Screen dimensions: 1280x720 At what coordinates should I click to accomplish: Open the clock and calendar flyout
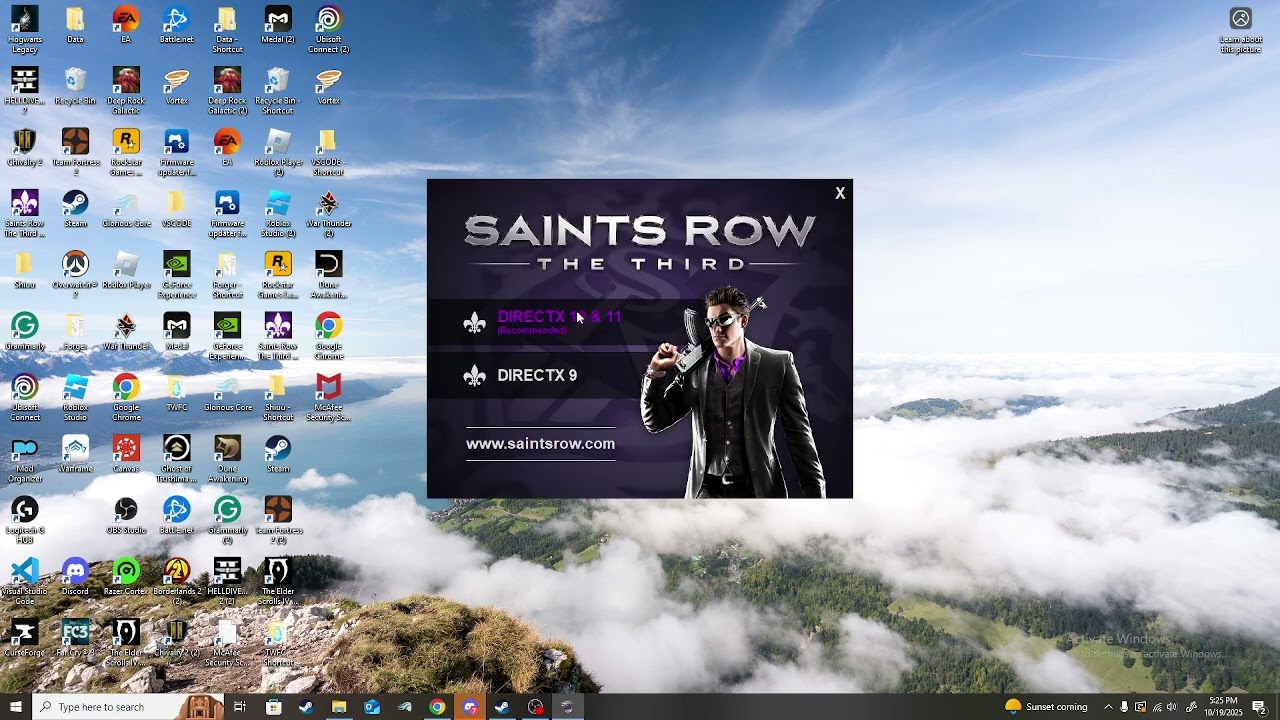click(1224, 707)
